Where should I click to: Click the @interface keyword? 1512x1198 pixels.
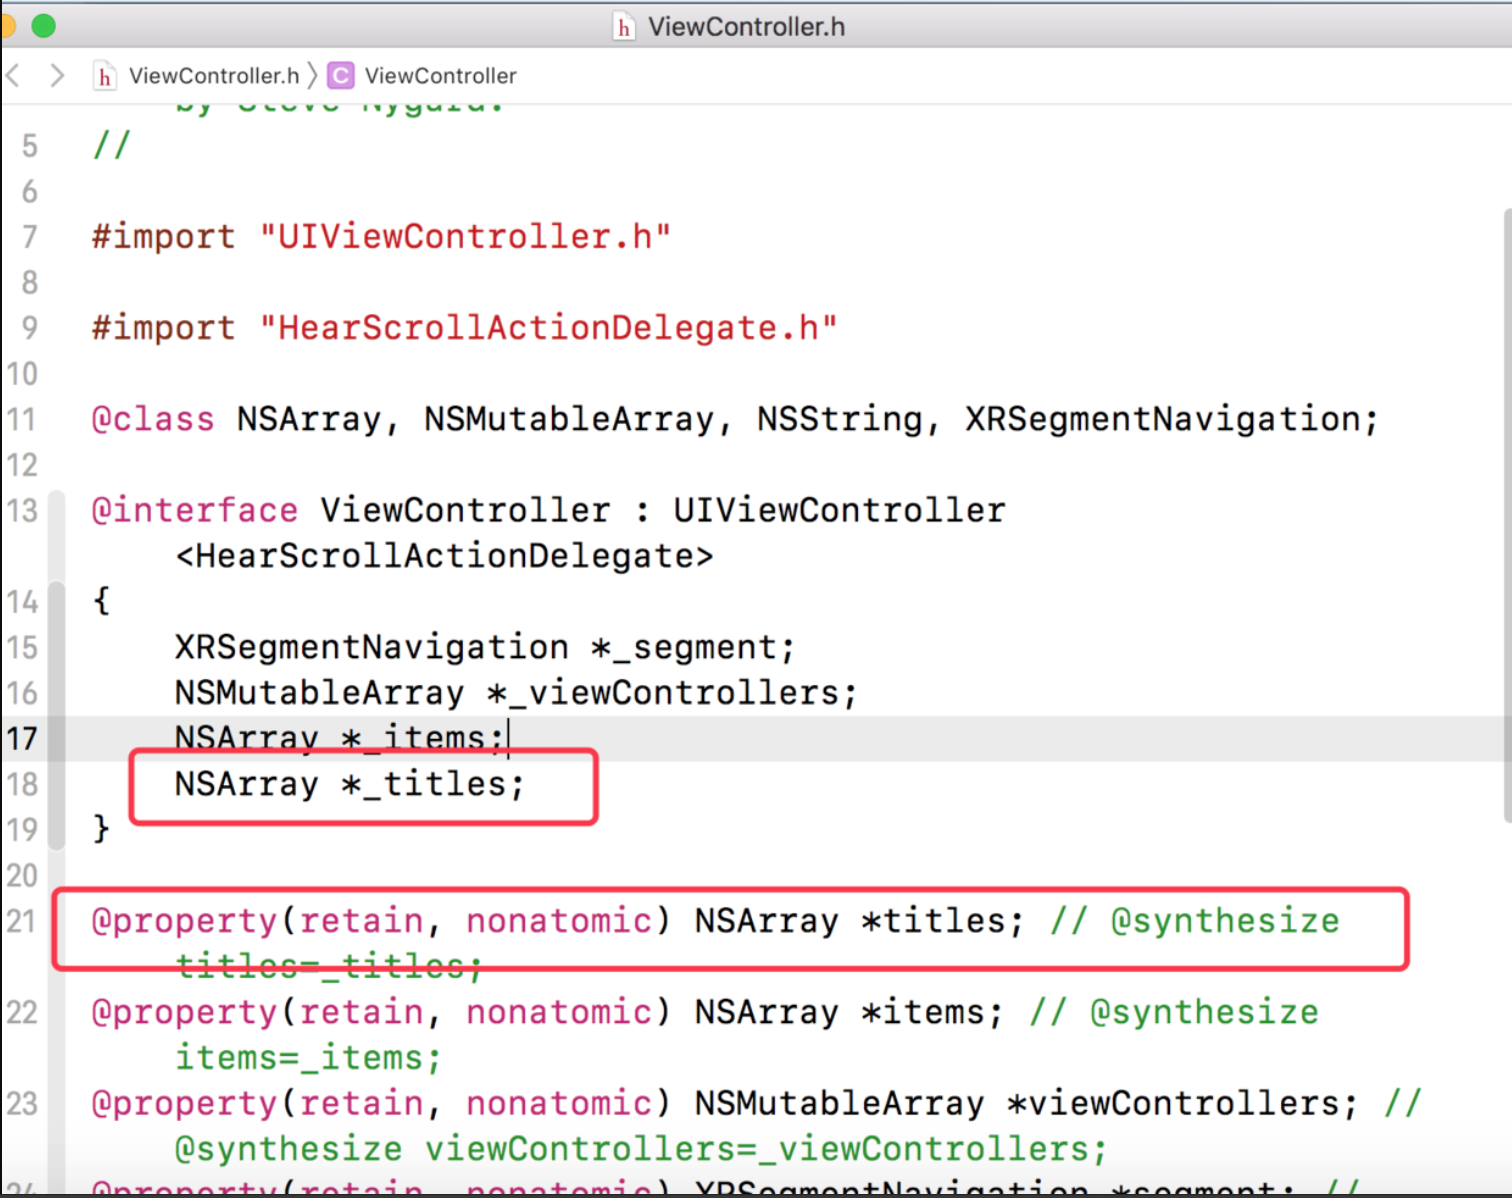point(195,511)
